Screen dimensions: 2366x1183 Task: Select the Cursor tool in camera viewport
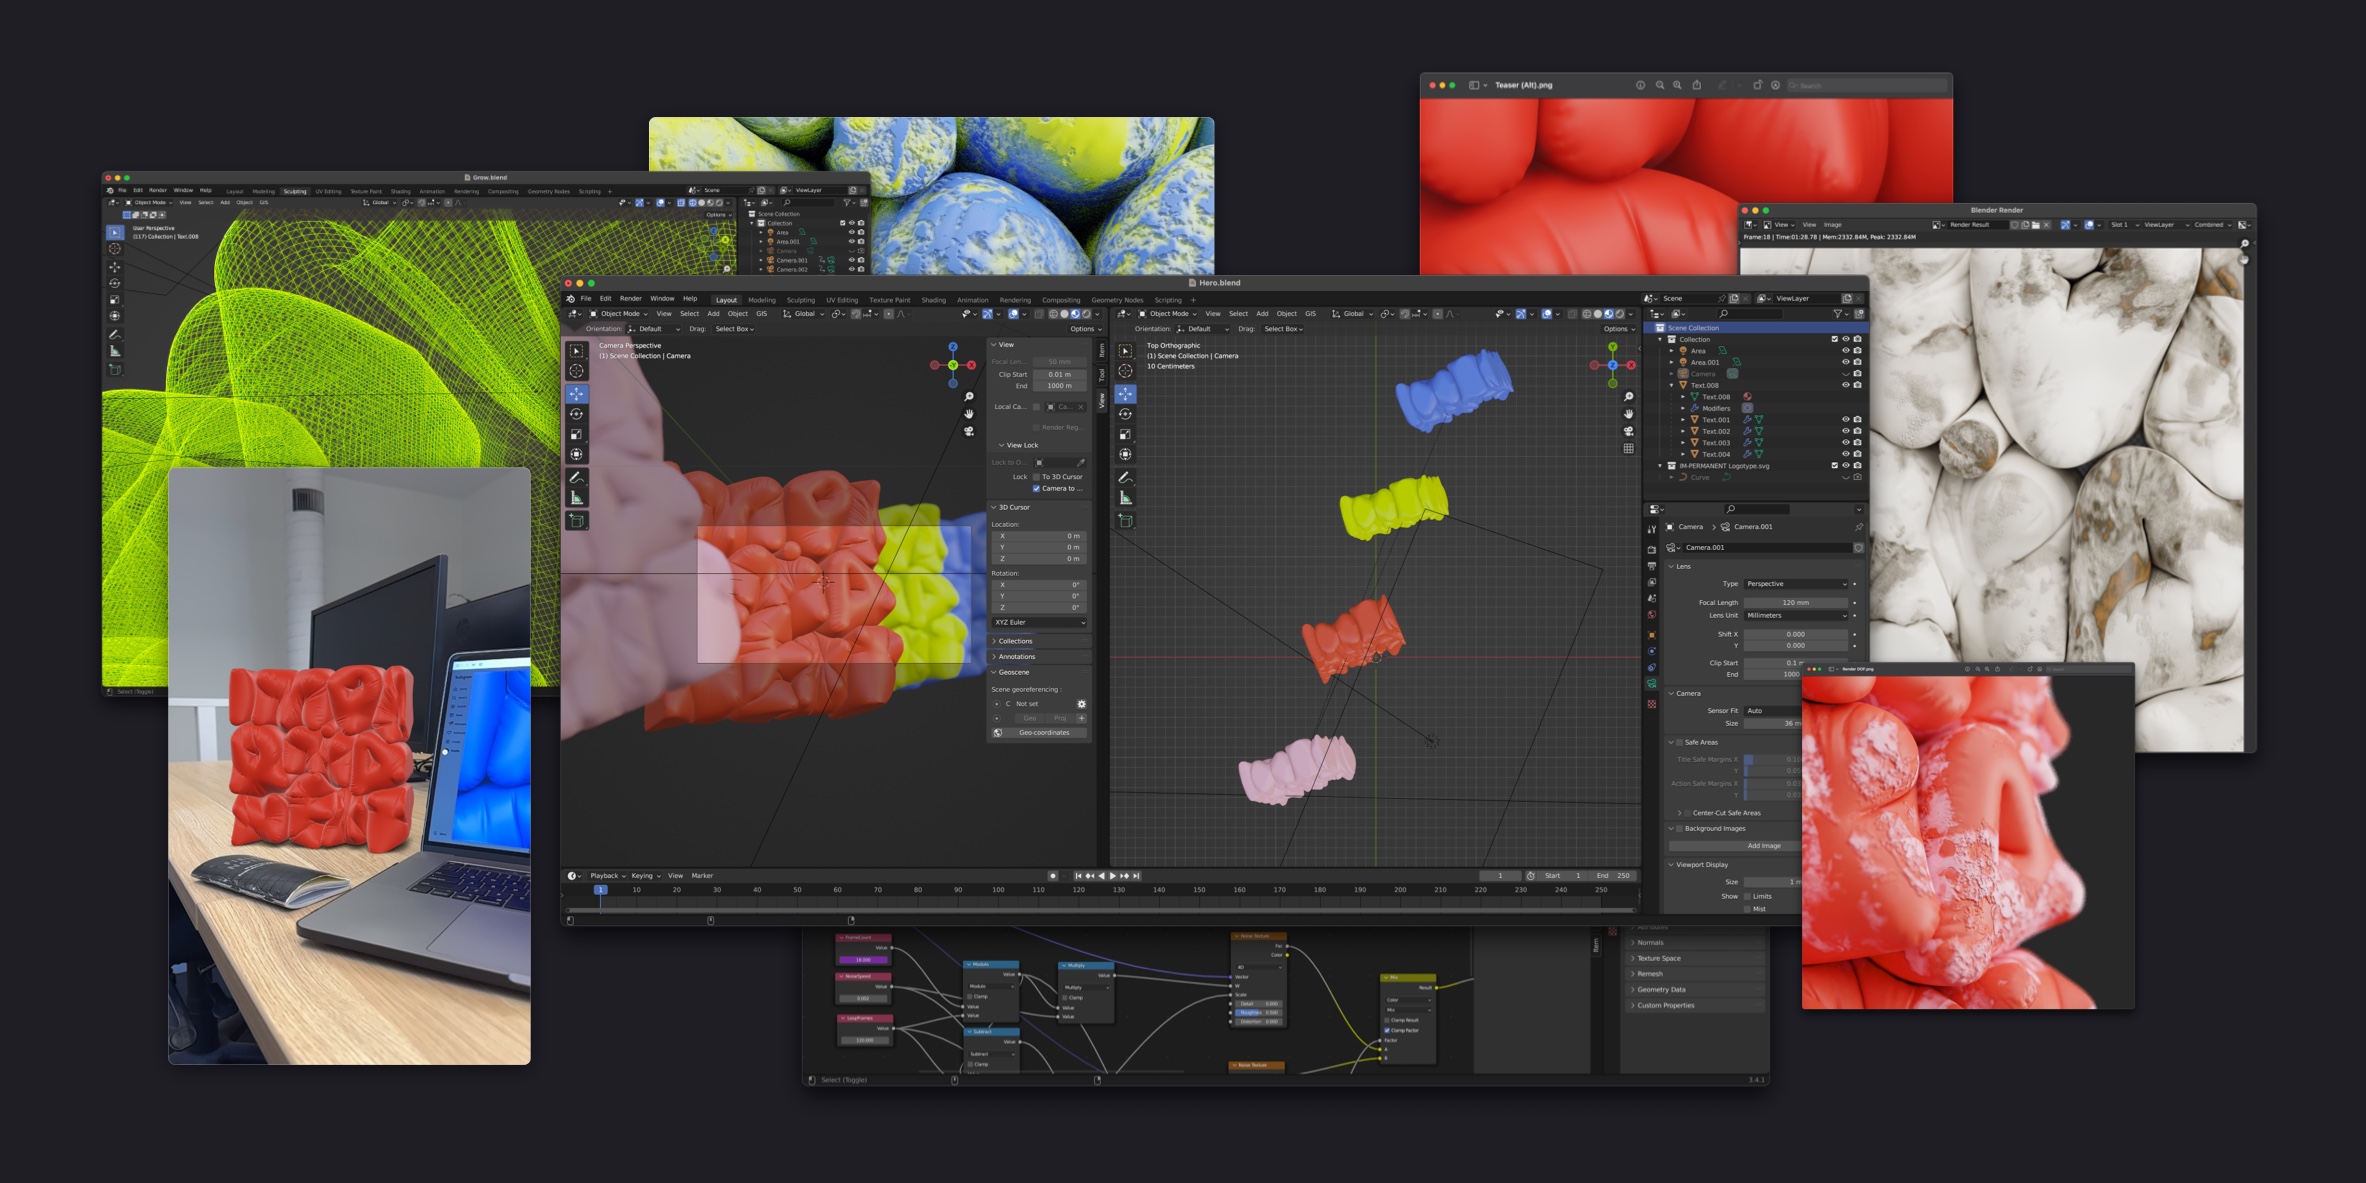577,371
